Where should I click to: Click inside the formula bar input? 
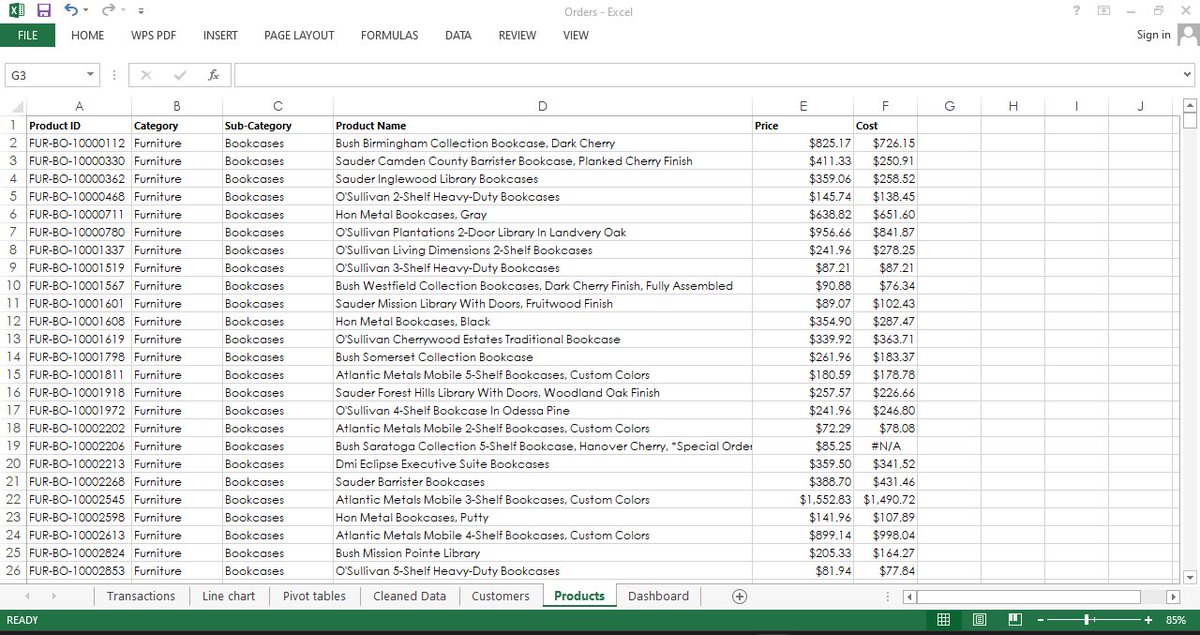pyautogui.click(x=705, y=75)
